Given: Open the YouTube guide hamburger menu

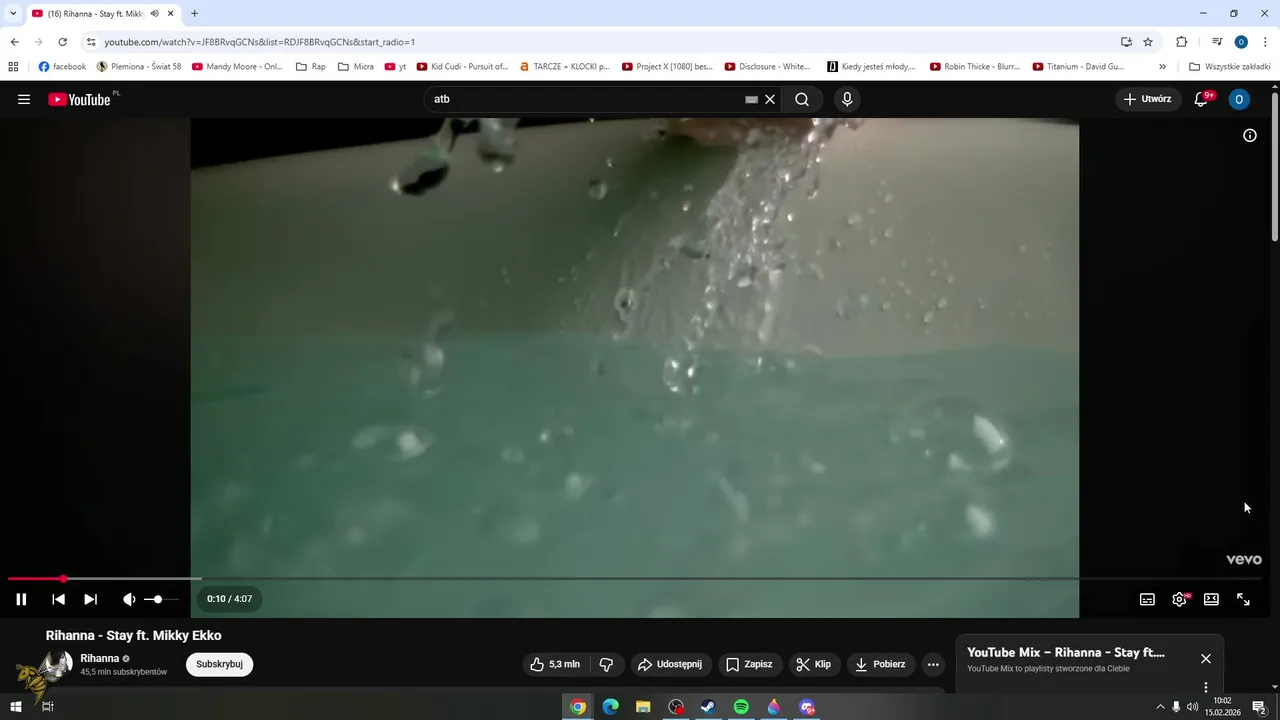Looking at the screenshot, I should [24, 99].
